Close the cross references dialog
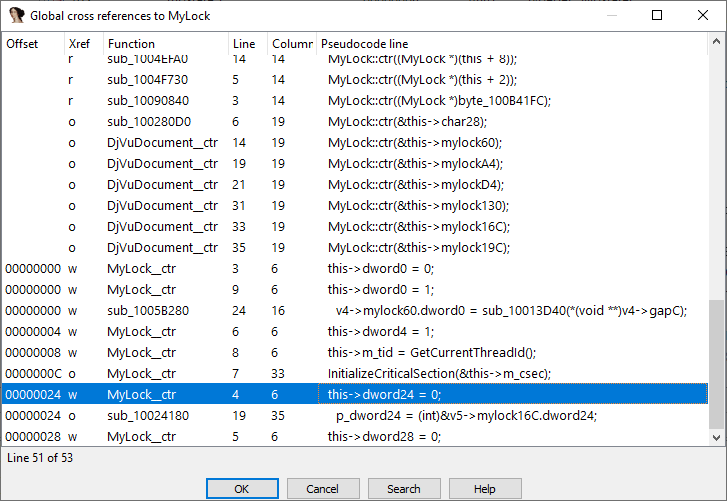The image size is (727, 501). point(702,15)
